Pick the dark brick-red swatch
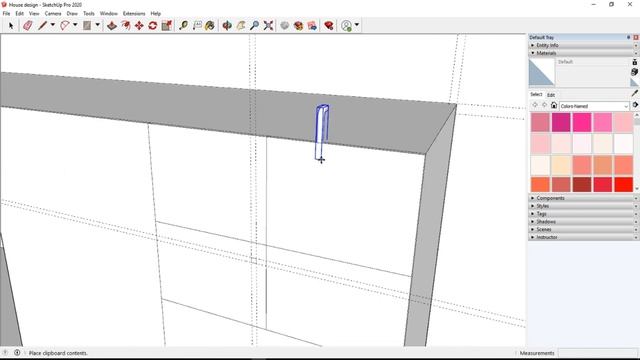640x360 pixels. click(x=582, y=184)
